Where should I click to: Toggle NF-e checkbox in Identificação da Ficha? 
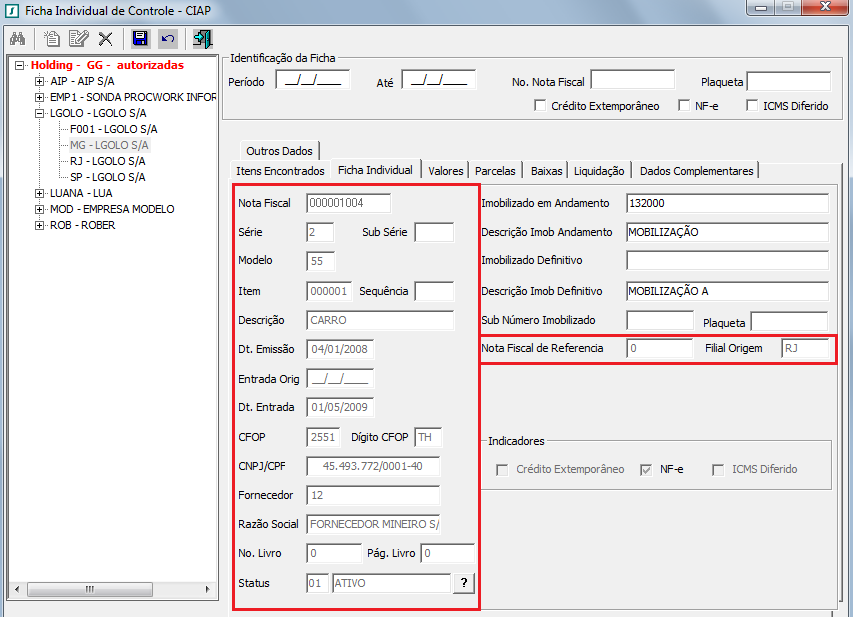click(684, 105)
